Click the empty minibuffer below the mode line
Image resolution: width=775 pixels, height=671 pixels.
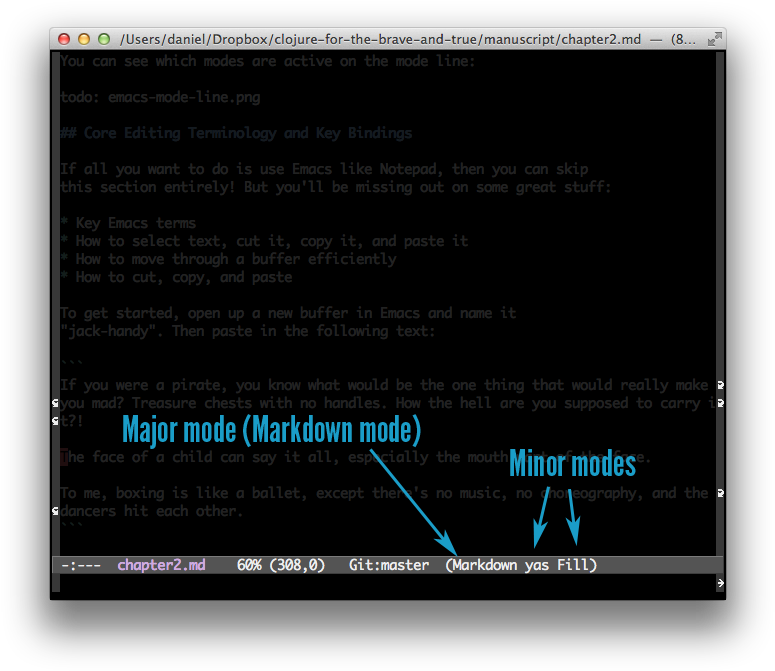pos(386,583)
